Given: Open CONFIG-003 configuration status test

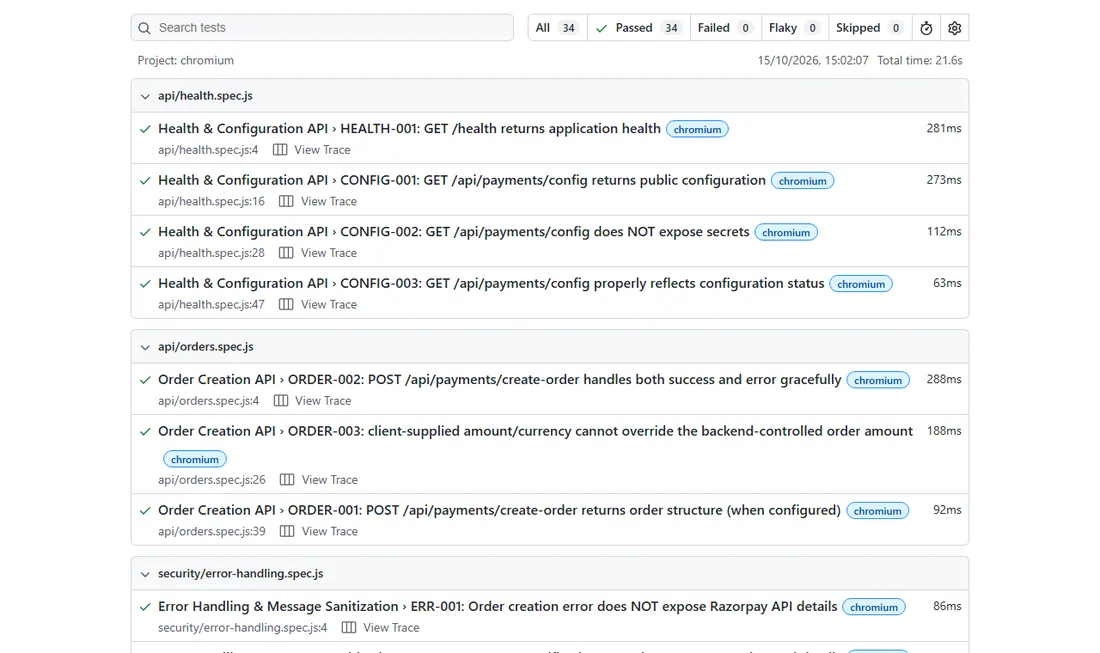Looking at the screenshot, I should coord(491,283).
